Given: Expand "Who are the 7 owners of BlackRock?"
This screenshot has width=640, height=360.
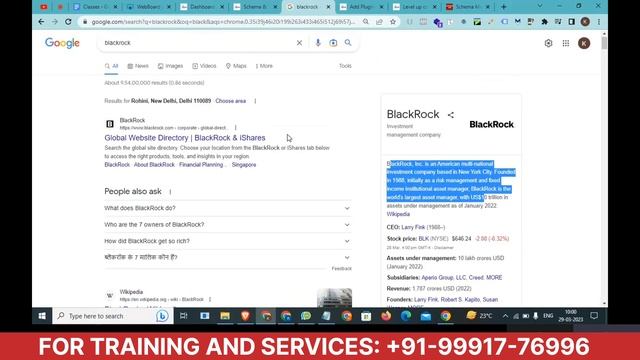Looking at the screenshot, I should tap(228, 224).
